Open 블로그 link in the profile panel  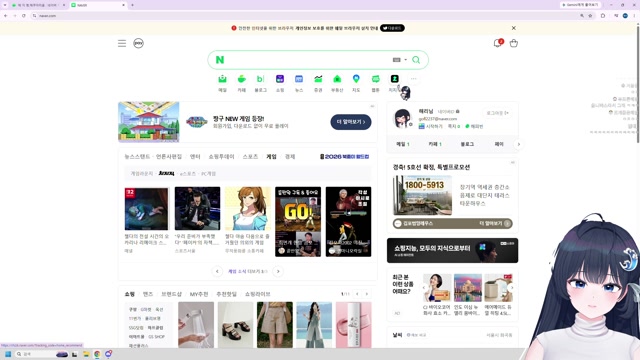pyautogui.click(x=467, y=144)
